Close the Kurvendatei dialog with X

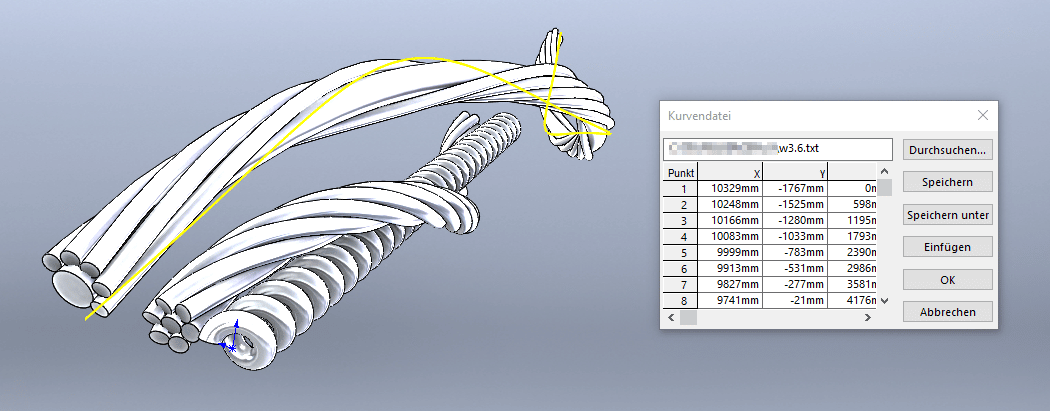pos(982,116)
